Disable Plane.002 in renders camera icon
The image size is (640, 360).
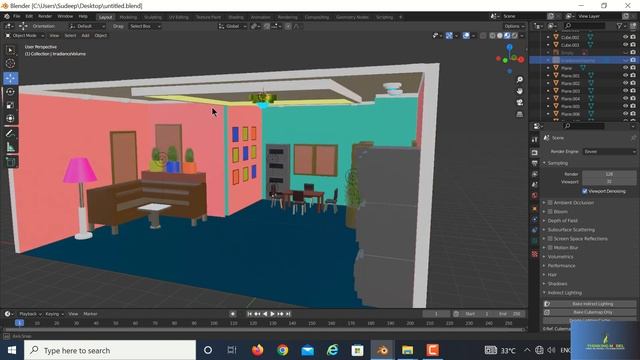[x=633, y=83]
